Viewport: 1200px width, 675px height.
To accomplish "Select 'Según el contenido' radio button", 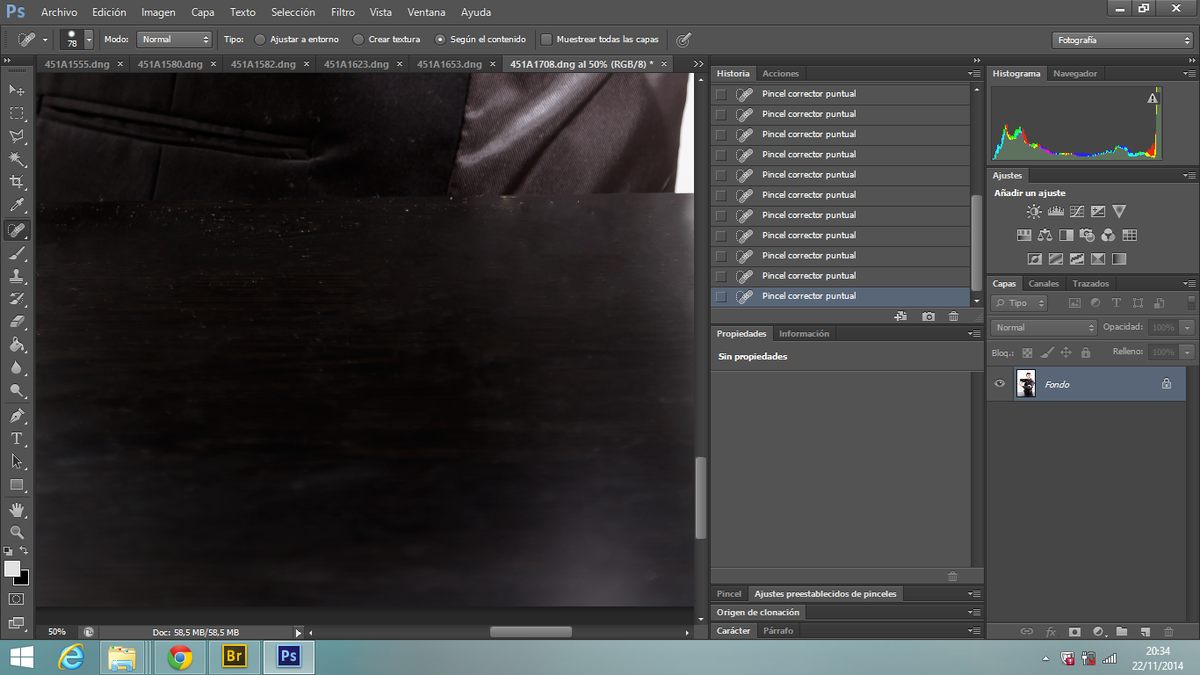I will (x=440, y=40).
